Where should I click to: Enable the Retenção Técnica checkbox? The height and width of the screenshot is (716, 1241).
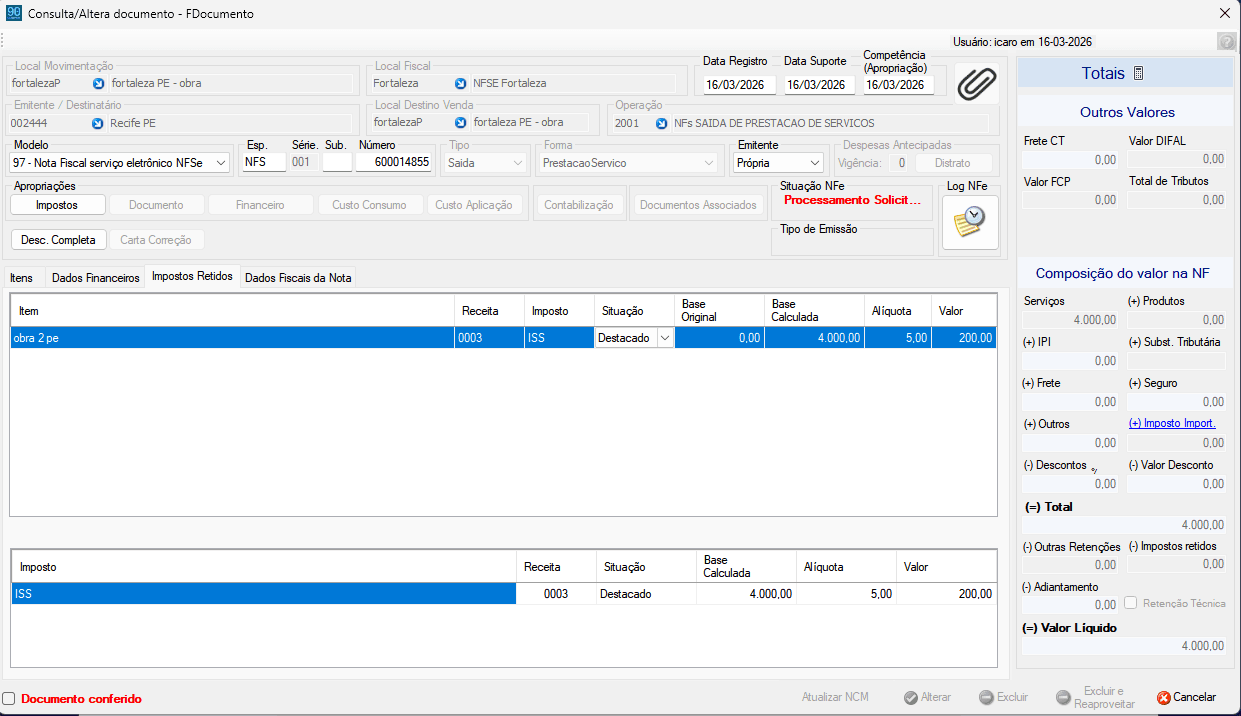point(1131,603)
